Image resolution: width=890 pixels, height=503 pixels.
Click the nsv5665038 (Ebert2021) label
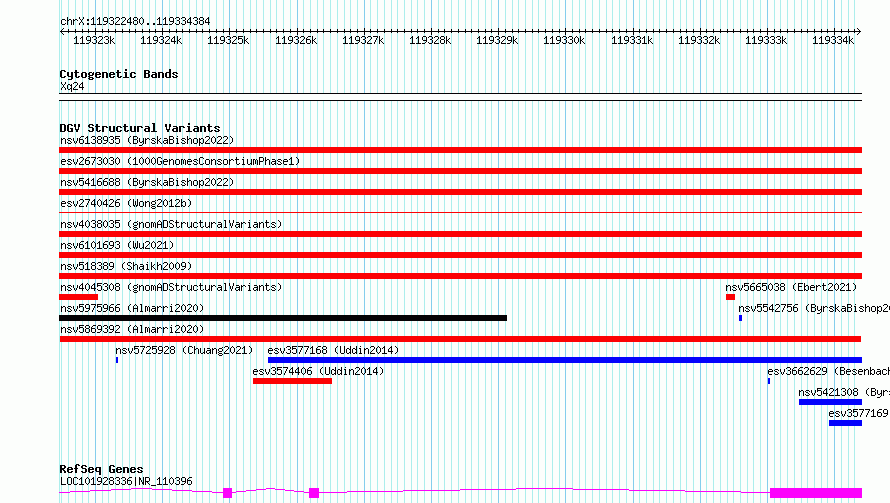point(791,287)
